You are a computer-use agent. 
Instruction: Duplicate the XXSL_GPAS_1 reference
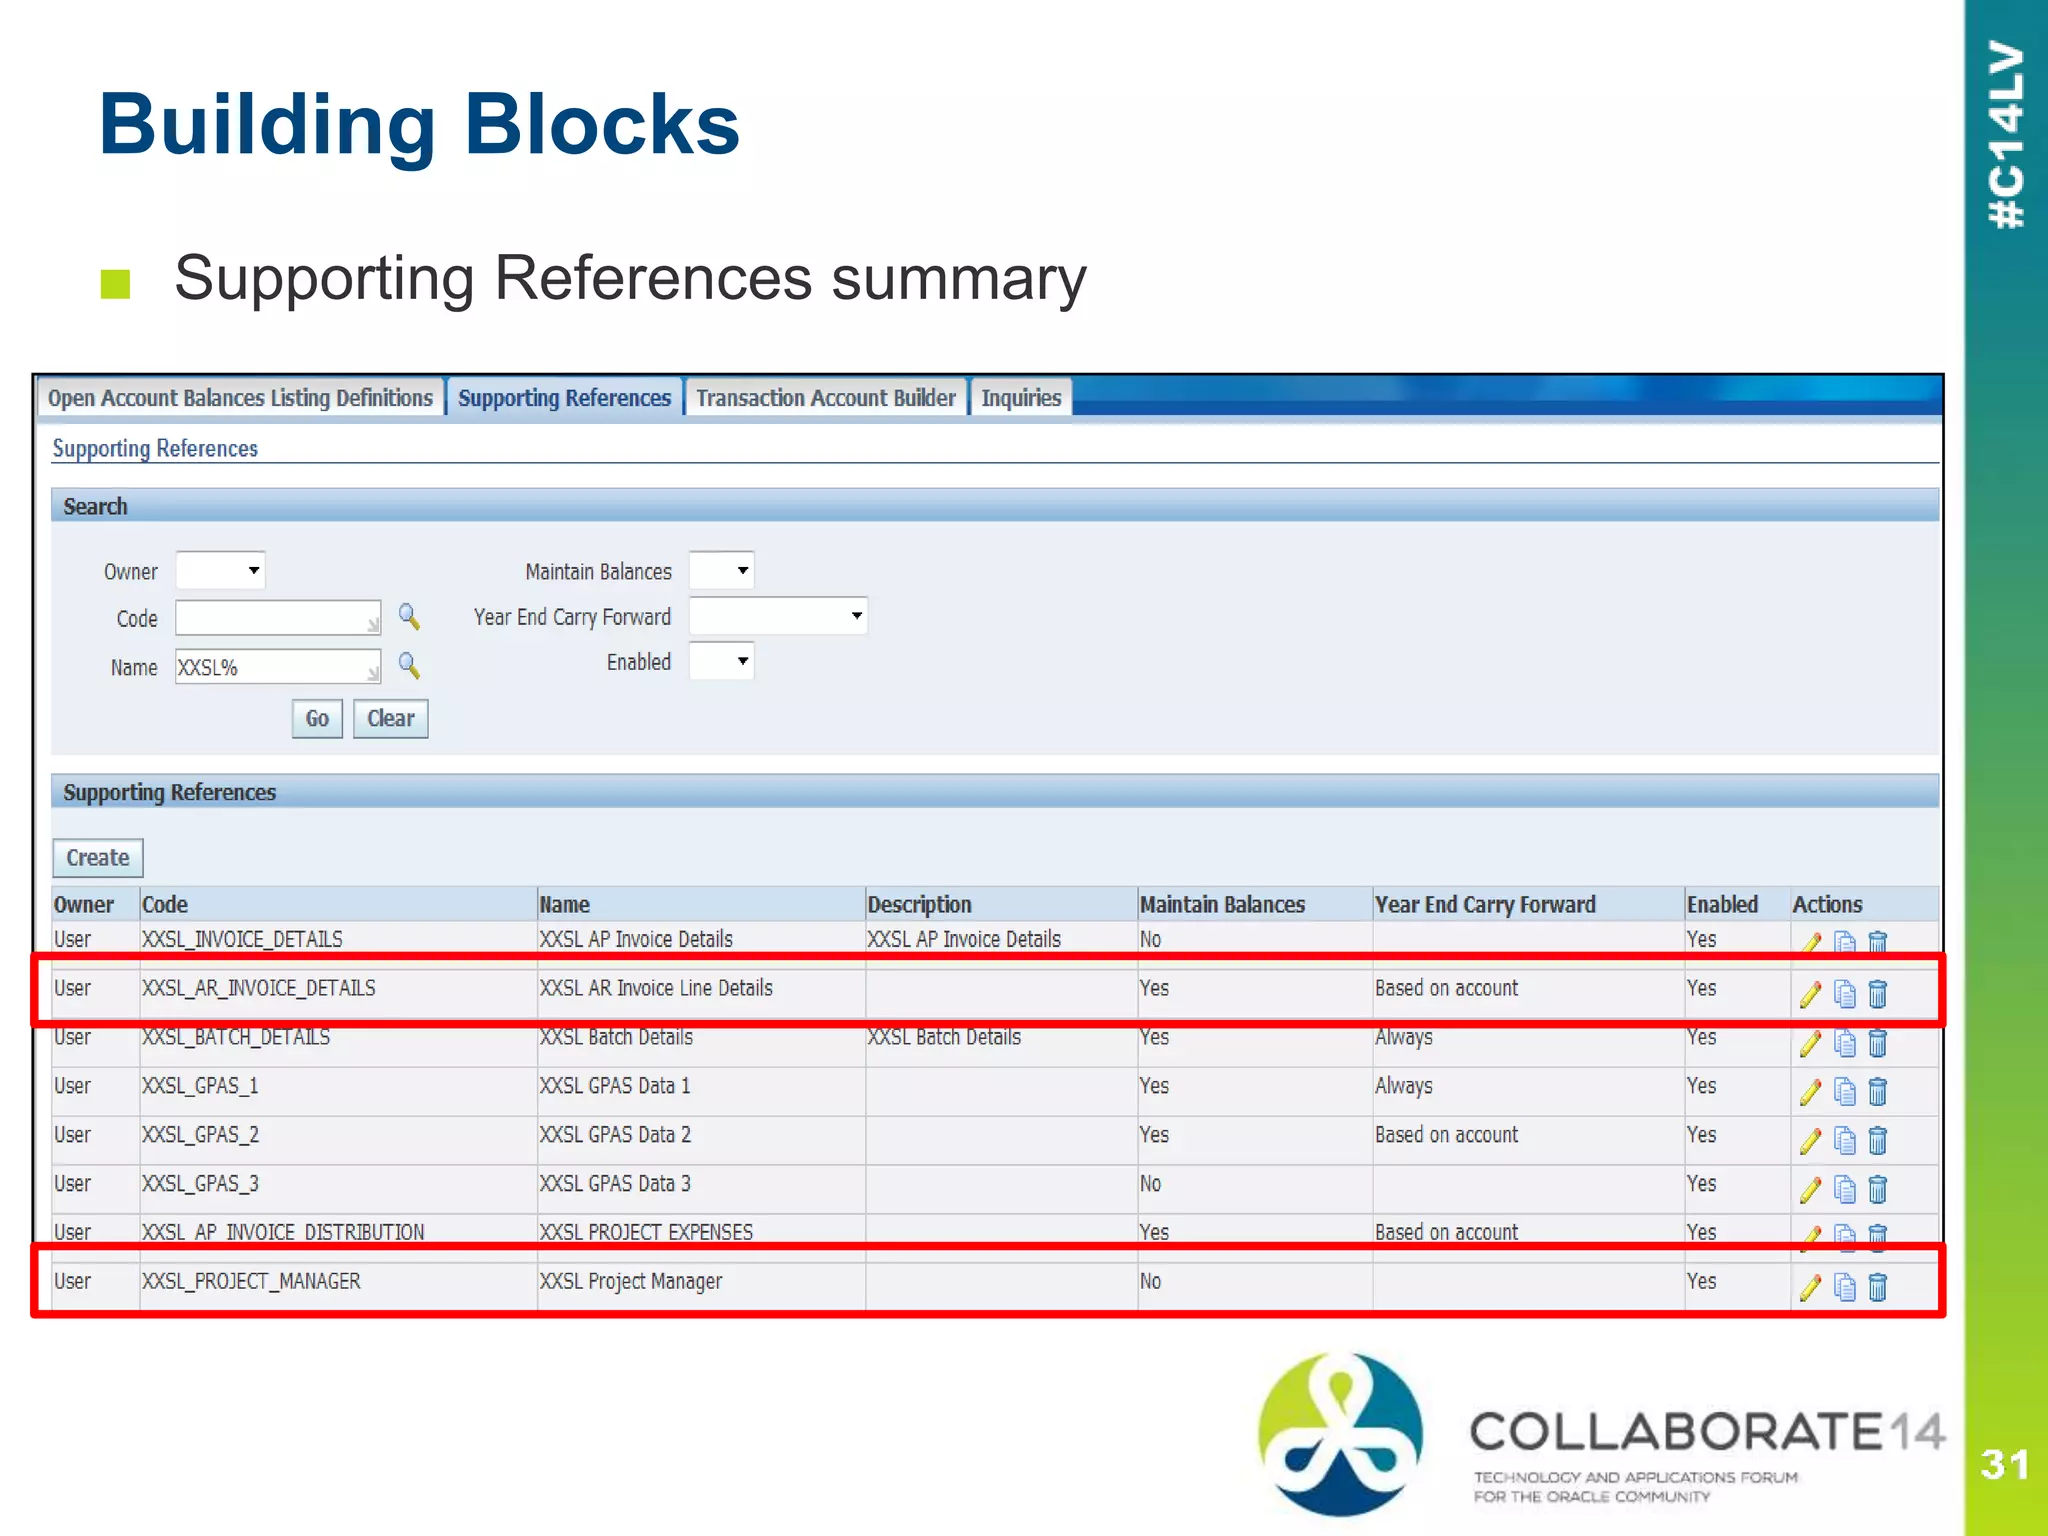[x=1845, y=1092]
